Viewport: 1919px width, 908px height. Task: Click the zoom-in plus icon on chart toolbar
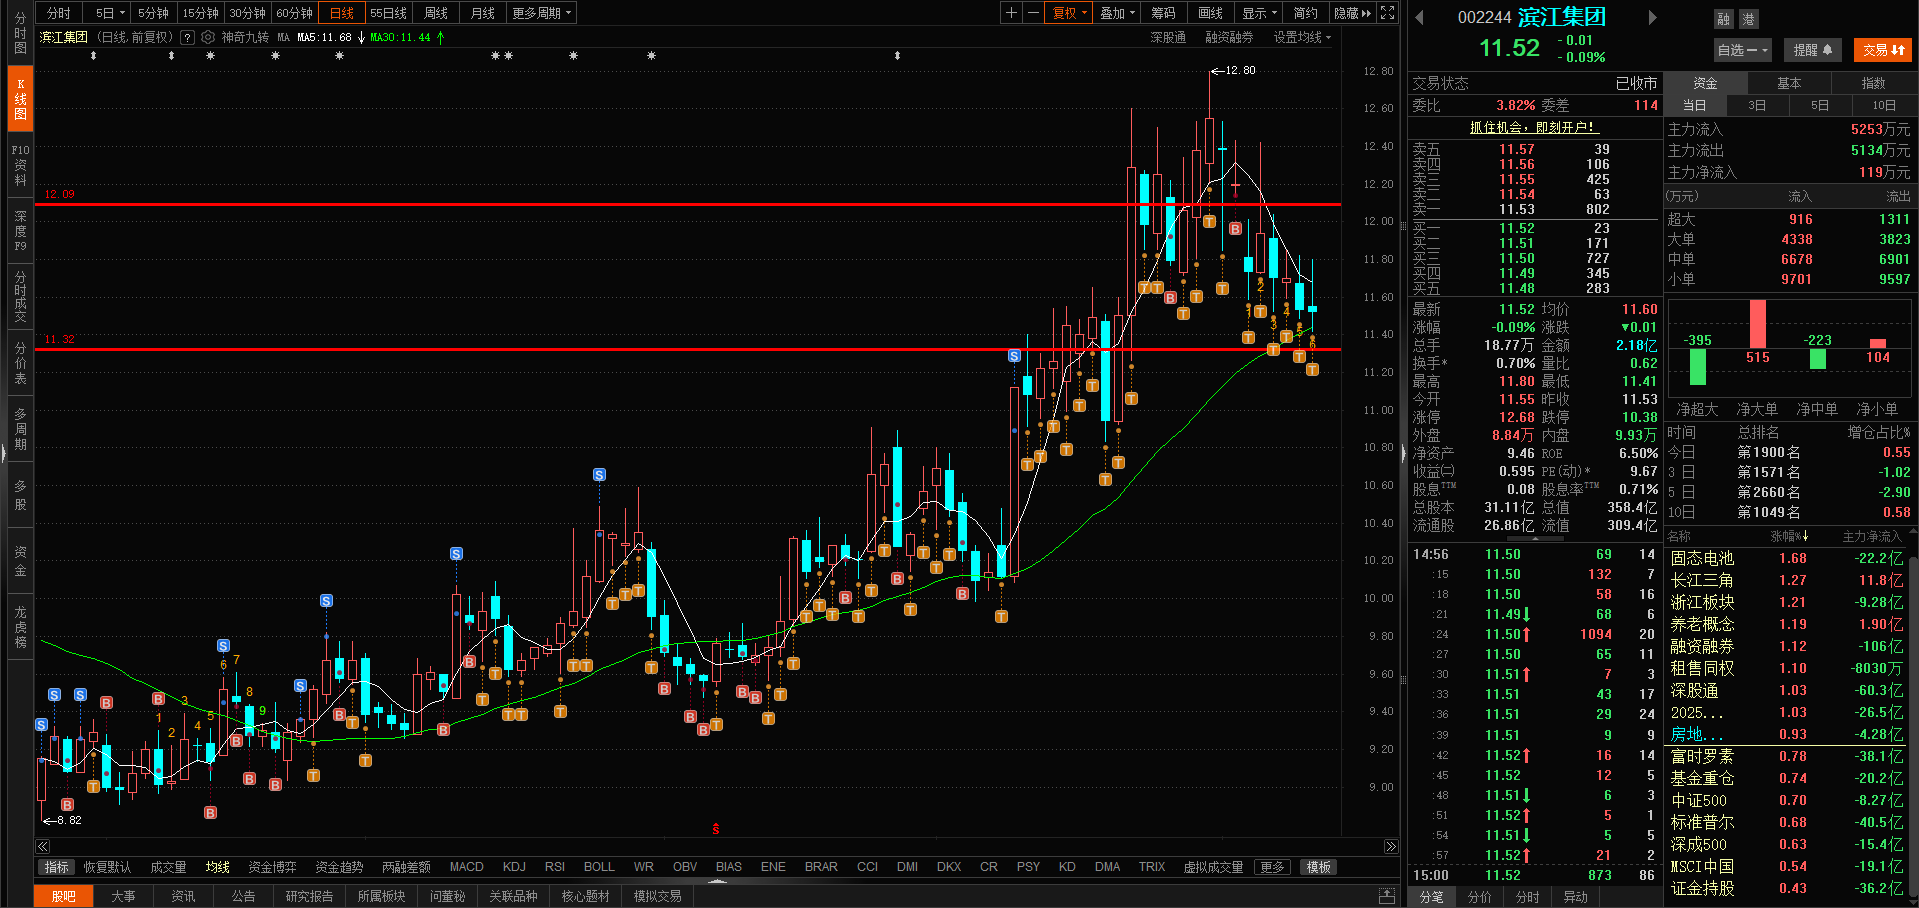click(1011, 13)
